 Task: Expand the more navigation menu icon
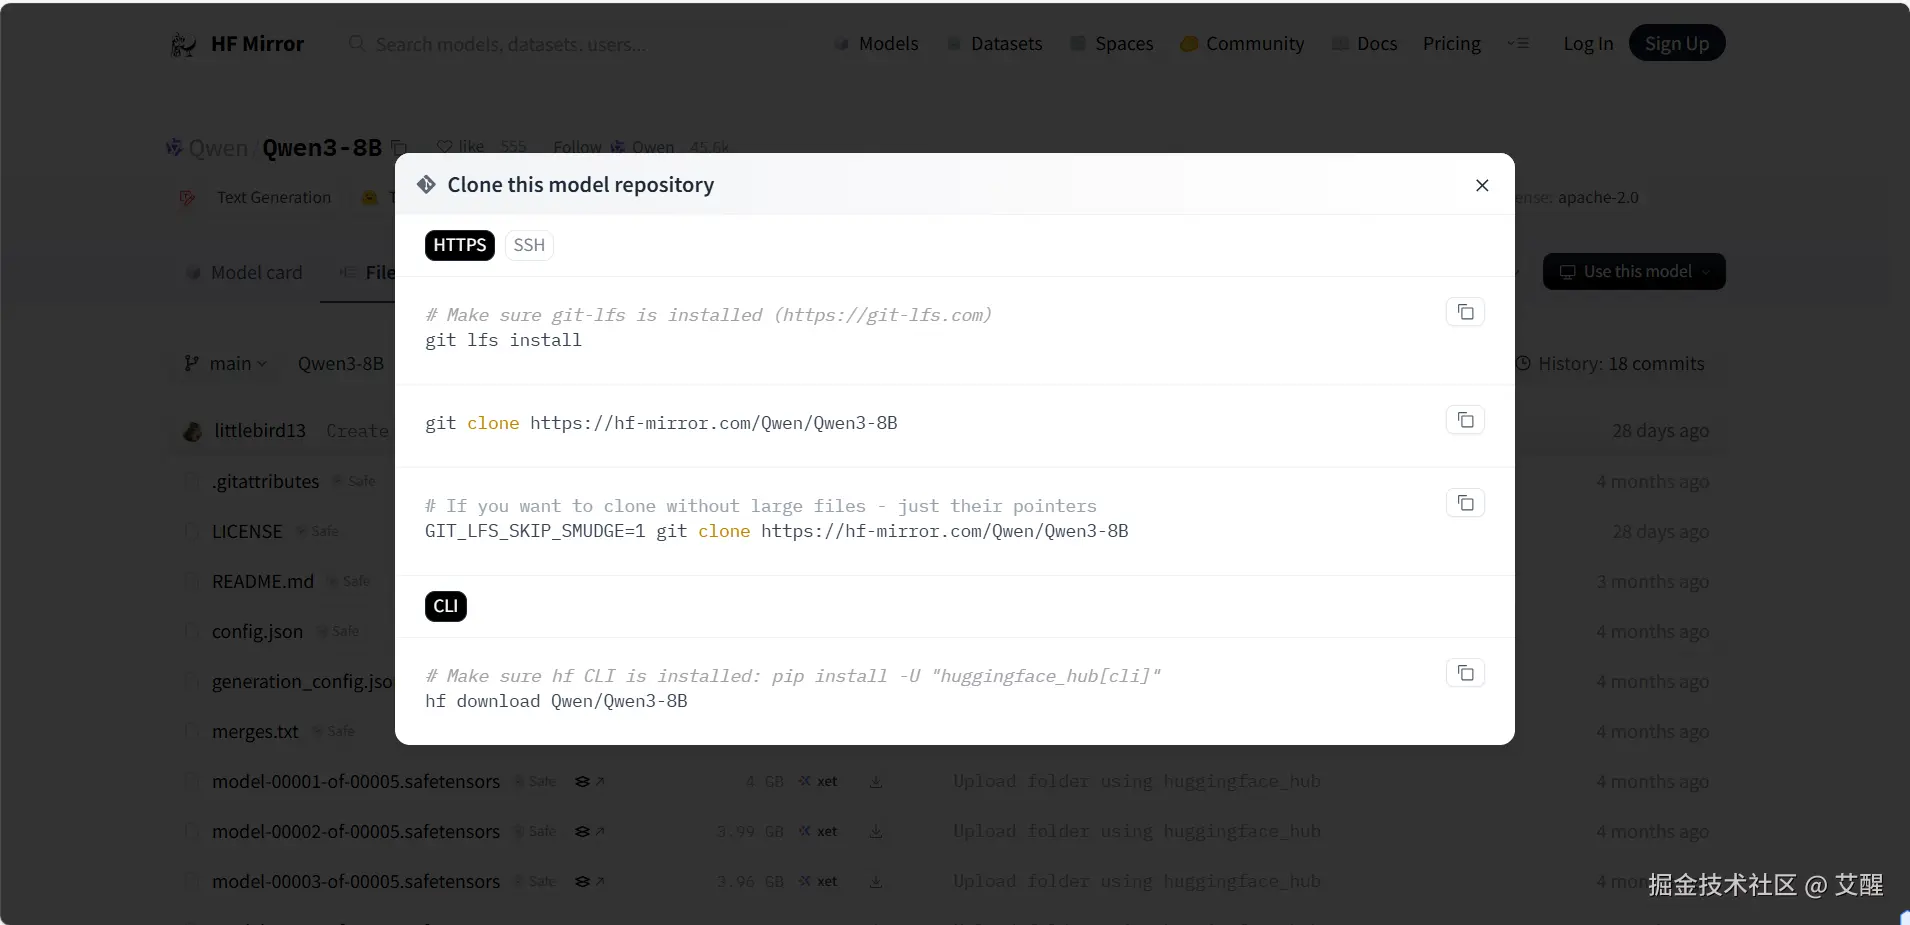(1518, 44)
